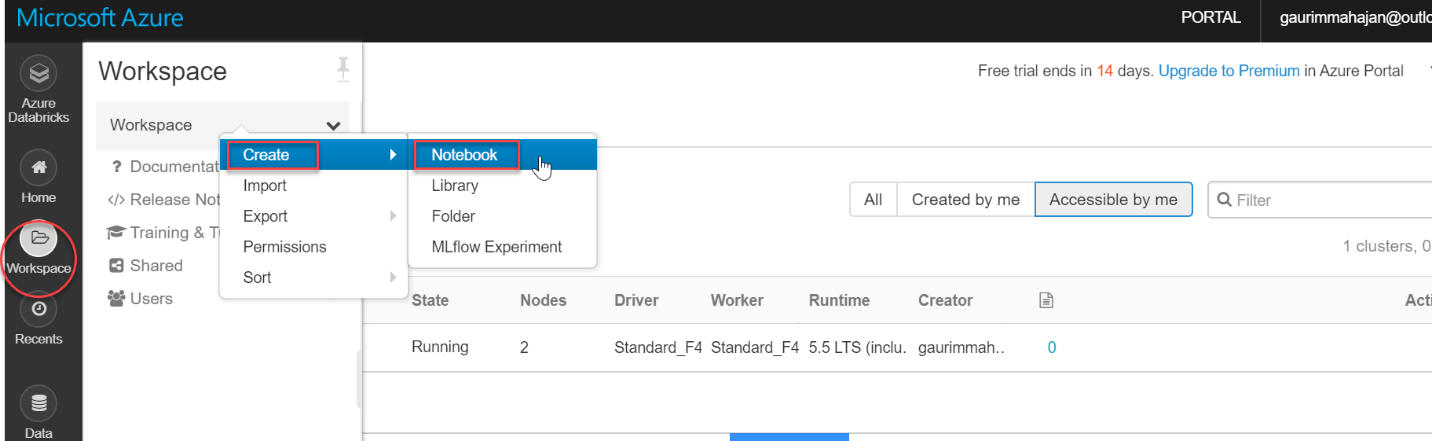Show All clusters filter
Image resolution: width=1432 pixels, height=441 pixels.
click(x=873, y=200)
